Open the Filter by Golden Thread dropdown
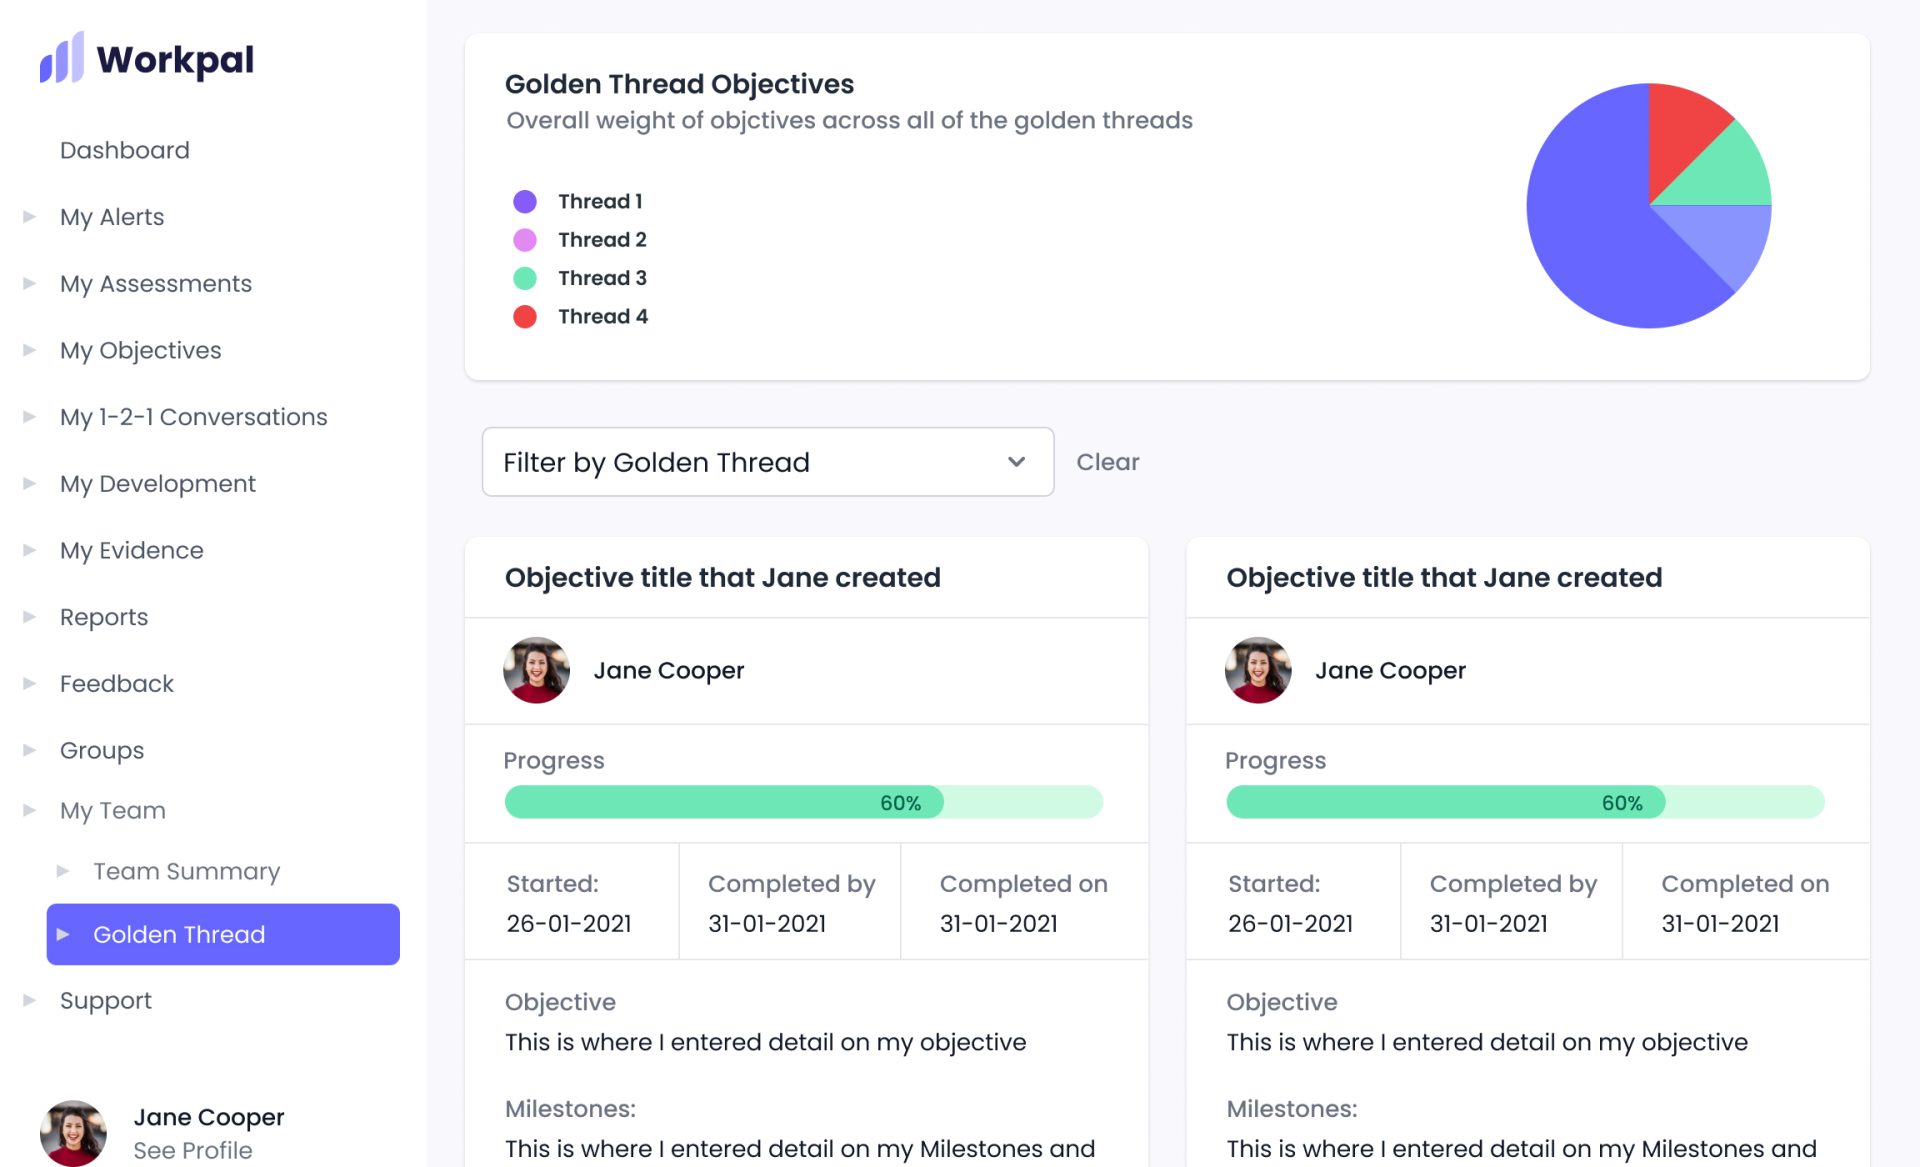The height and width of the screenshot is (1167, 1920). point(767,462)
